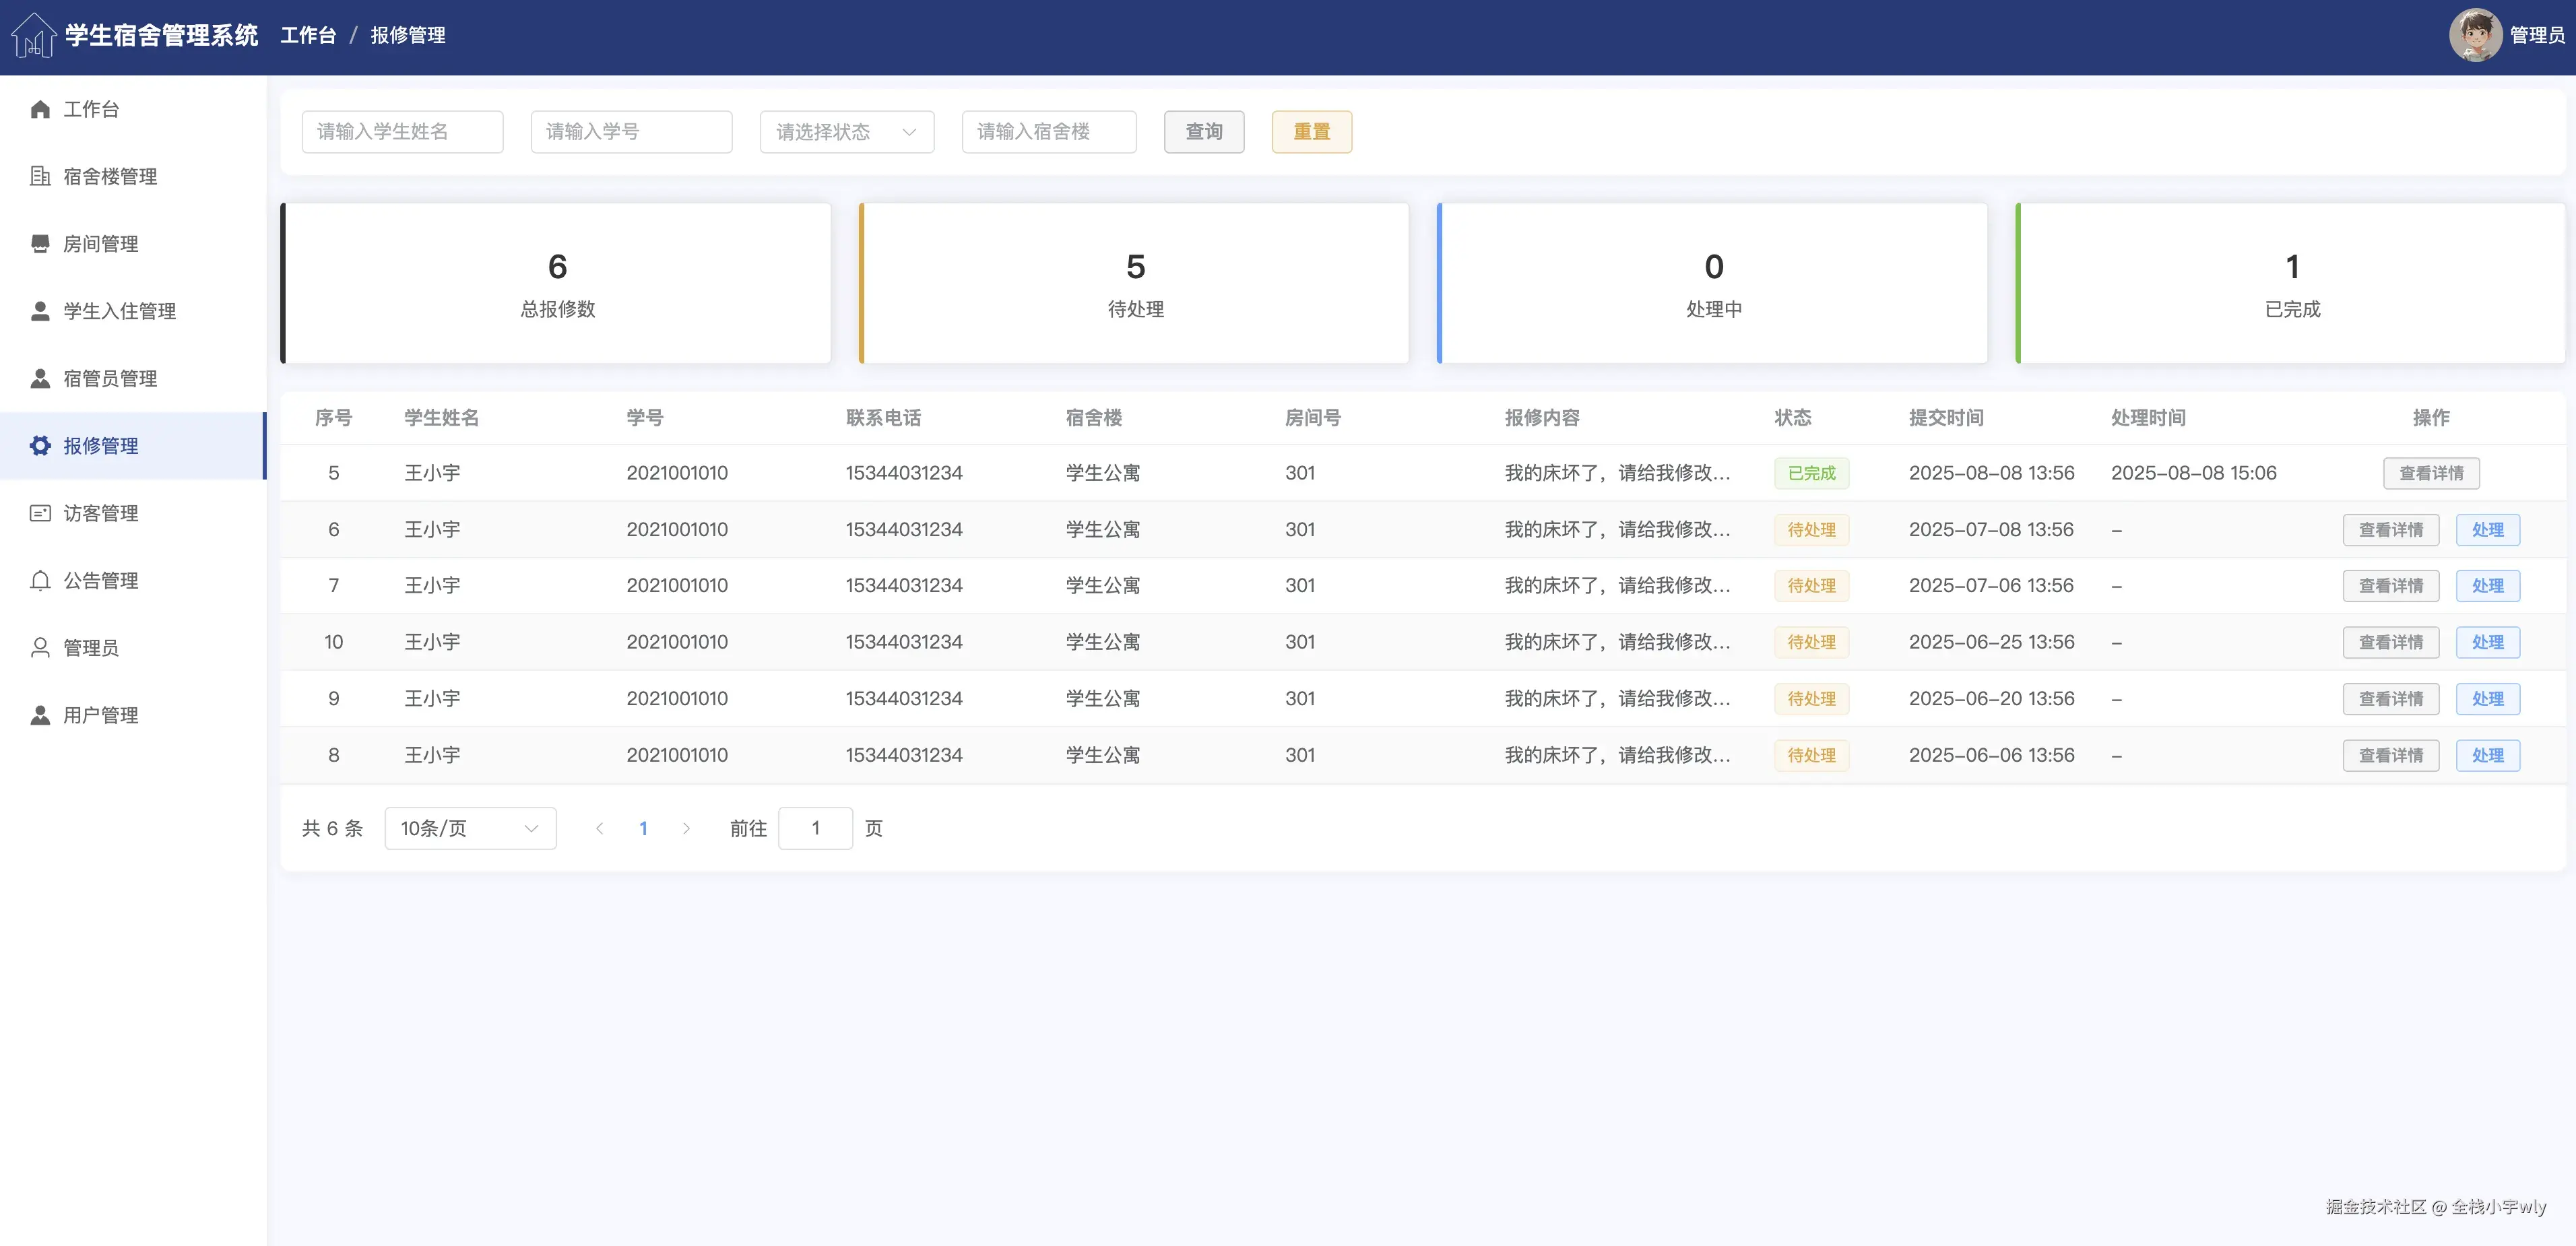This screenshot has width=2576, height=1246.
Task: Open 学生入住管理 in the sidebar menu
Action: (x=119, y=311)
